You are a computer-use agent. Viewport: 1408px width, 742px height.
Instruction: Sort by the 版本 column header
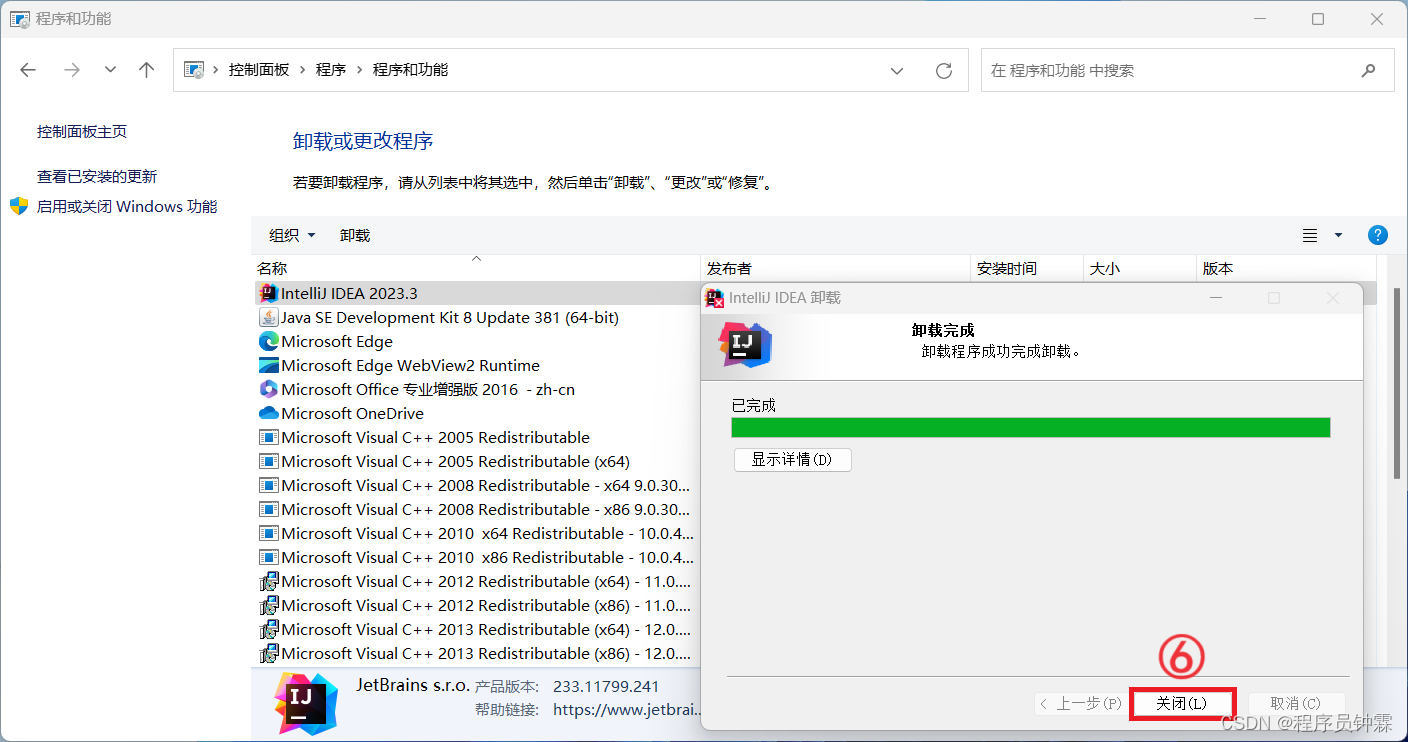(1286, 268)
